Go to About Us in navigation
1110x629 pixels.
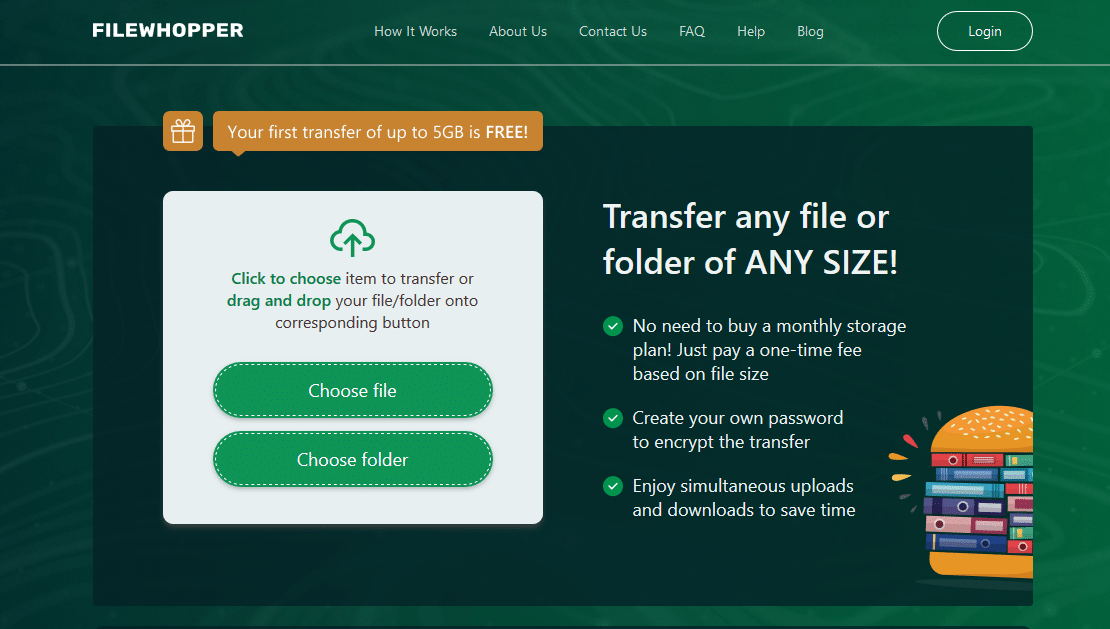518,31
